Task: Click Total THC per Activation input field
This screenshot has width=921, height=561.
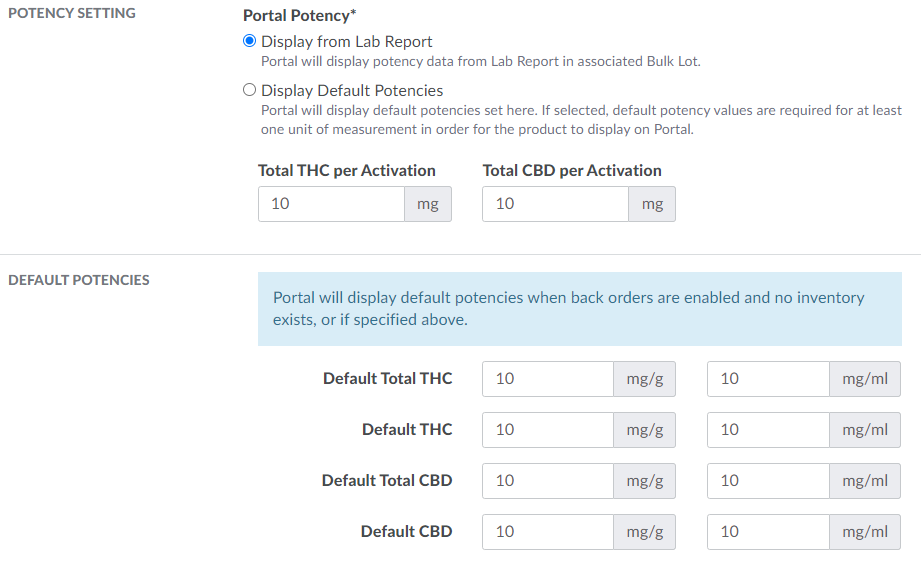Action: [x=331, y=204]
